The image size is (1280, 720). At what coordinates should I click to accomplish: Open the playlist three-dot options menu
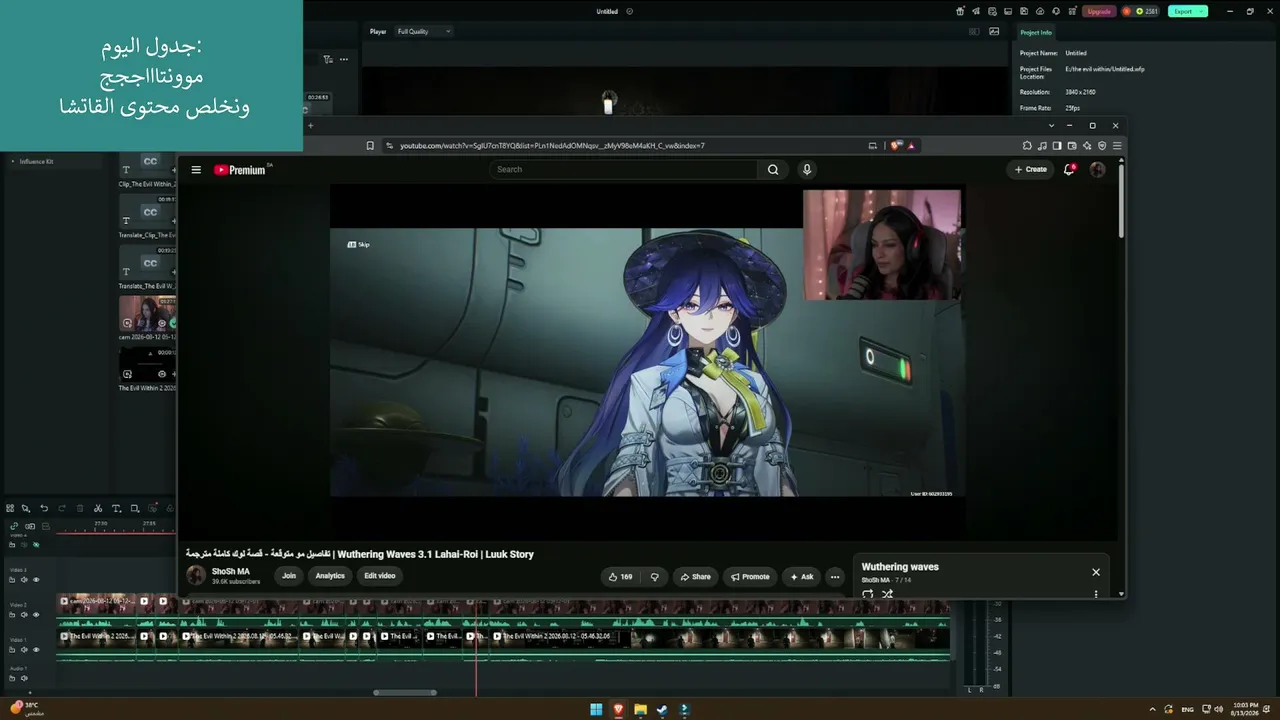[x=1096, y=594]
